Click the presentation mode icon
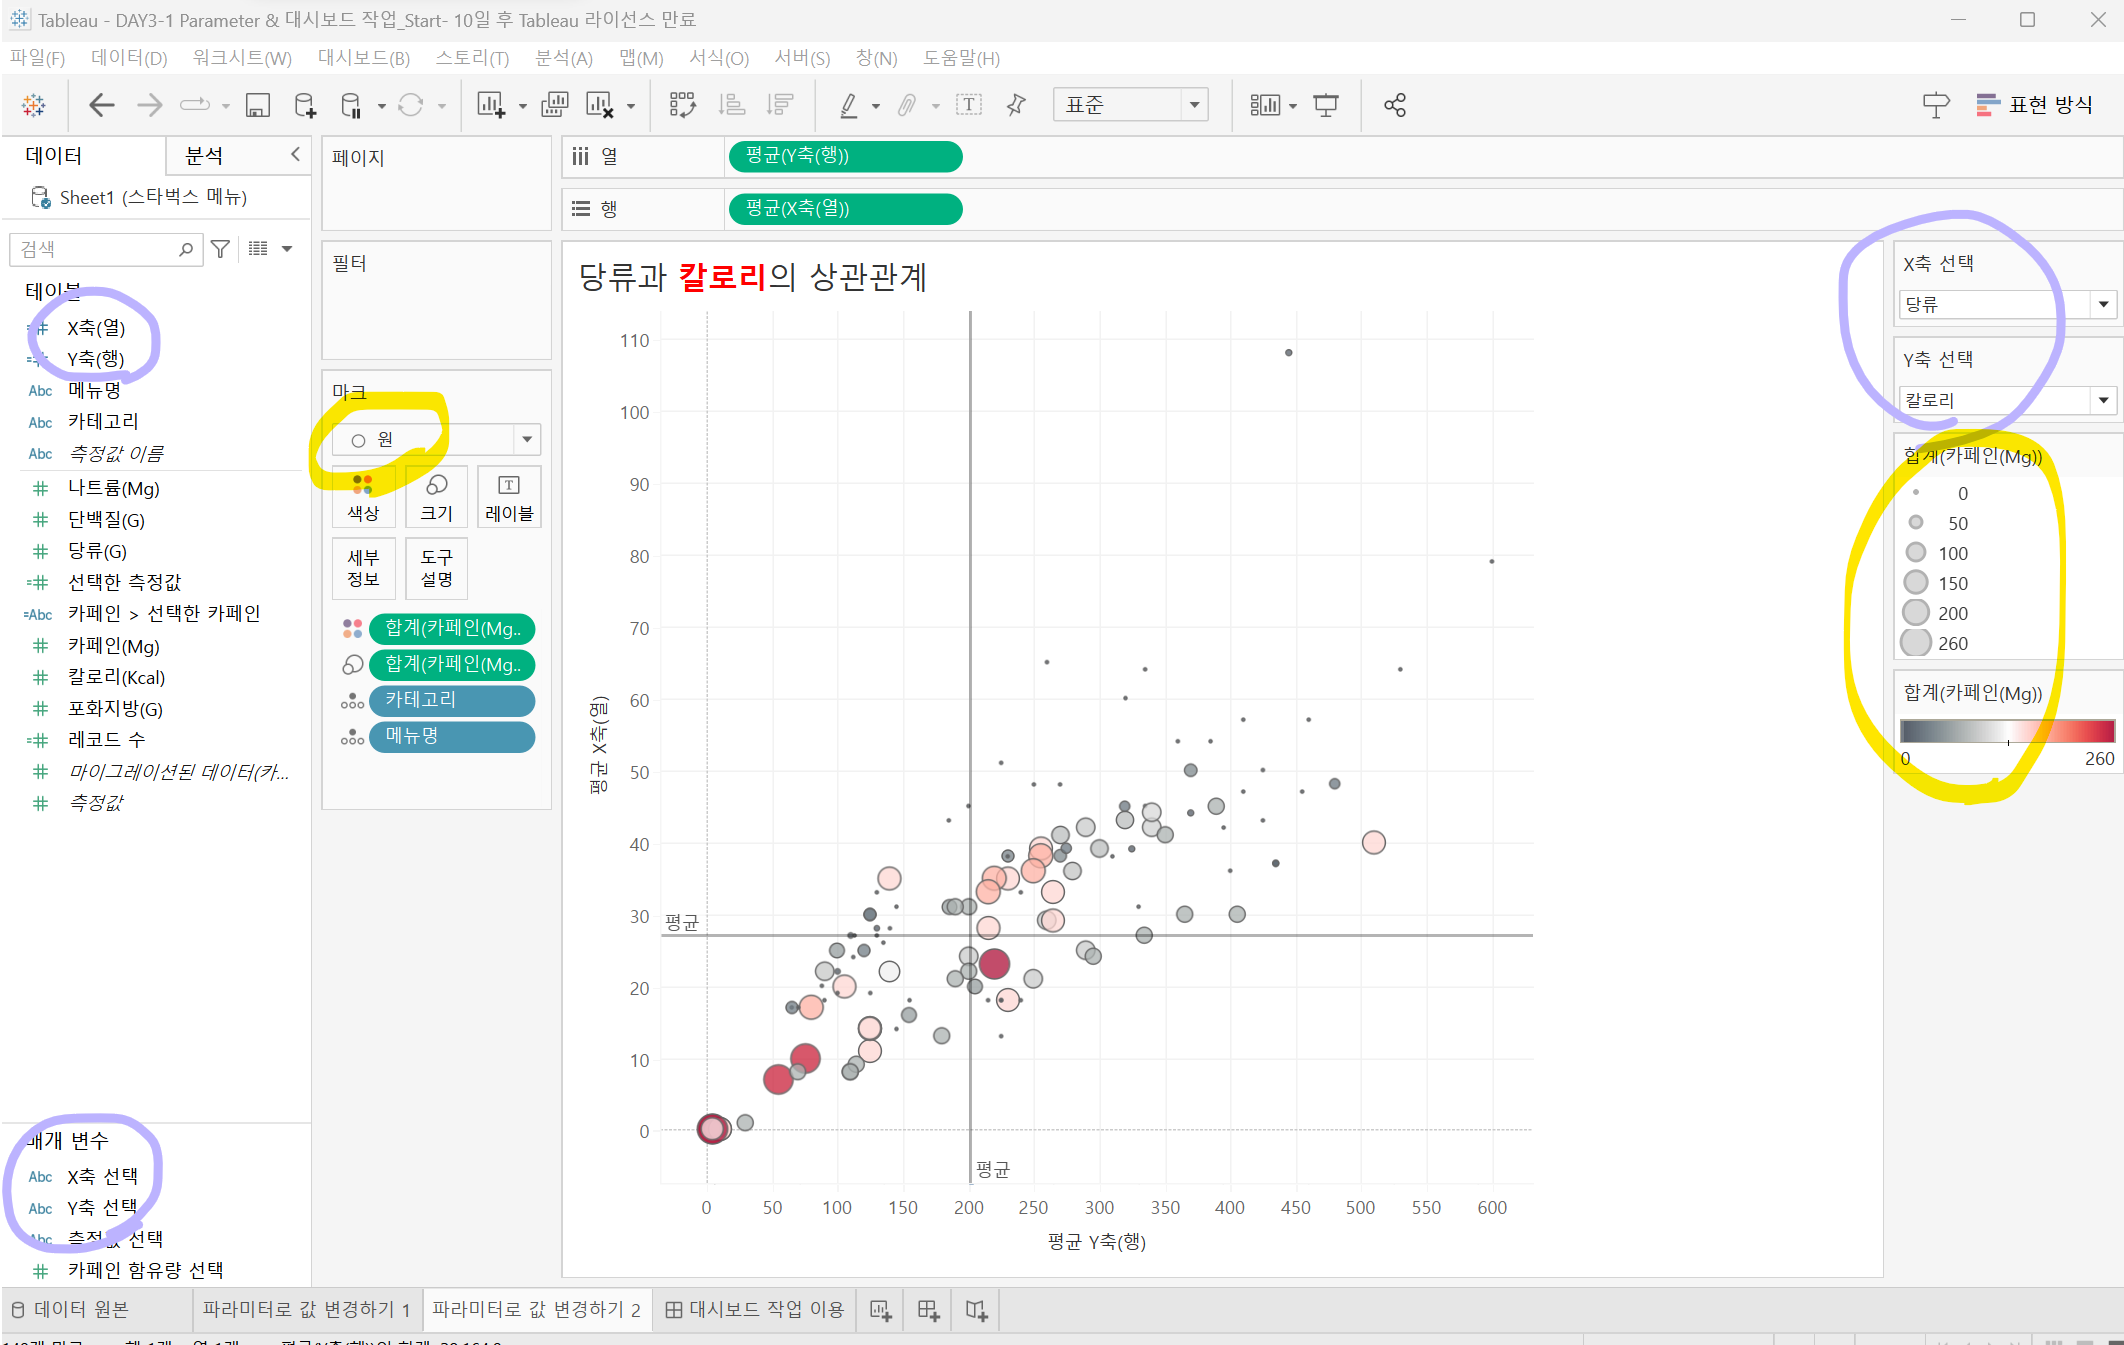Screen dimensions: 2124x1345 [1326, 105]
